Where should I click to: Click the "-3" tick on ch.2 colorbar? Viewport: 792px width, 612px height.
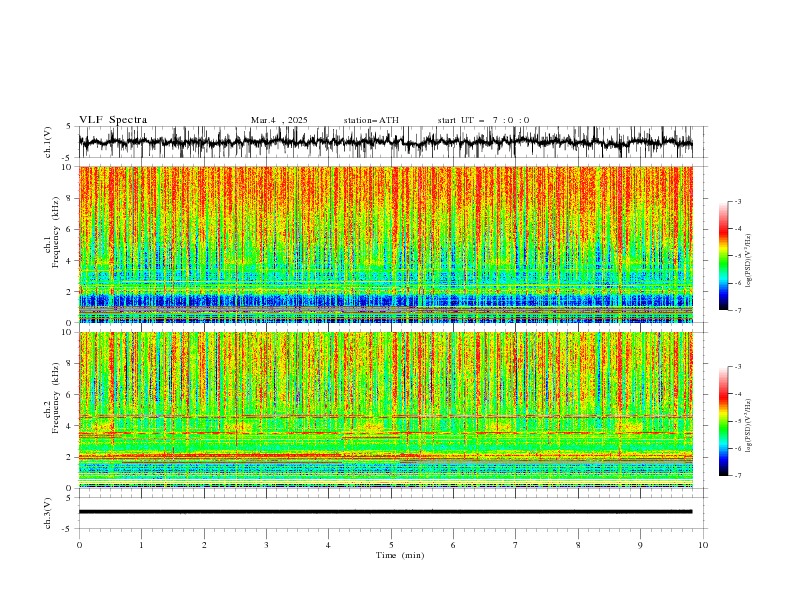tap(737, 367)
